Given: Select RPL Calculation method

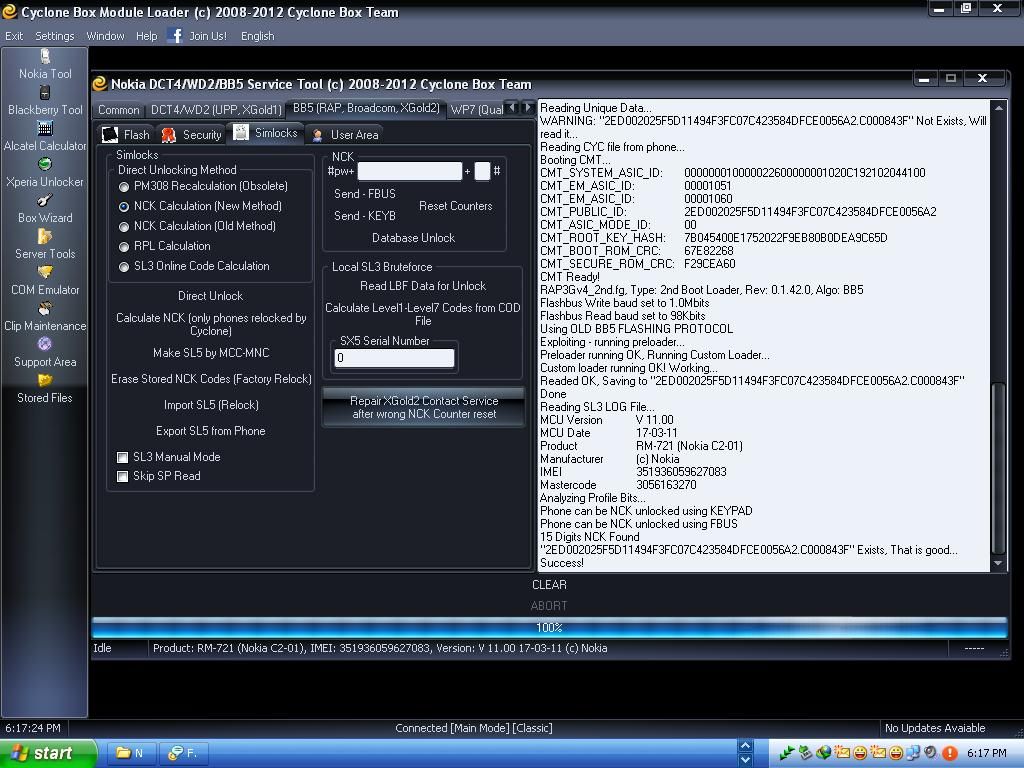Looking at the screenshot, I should tap(123, 247).
